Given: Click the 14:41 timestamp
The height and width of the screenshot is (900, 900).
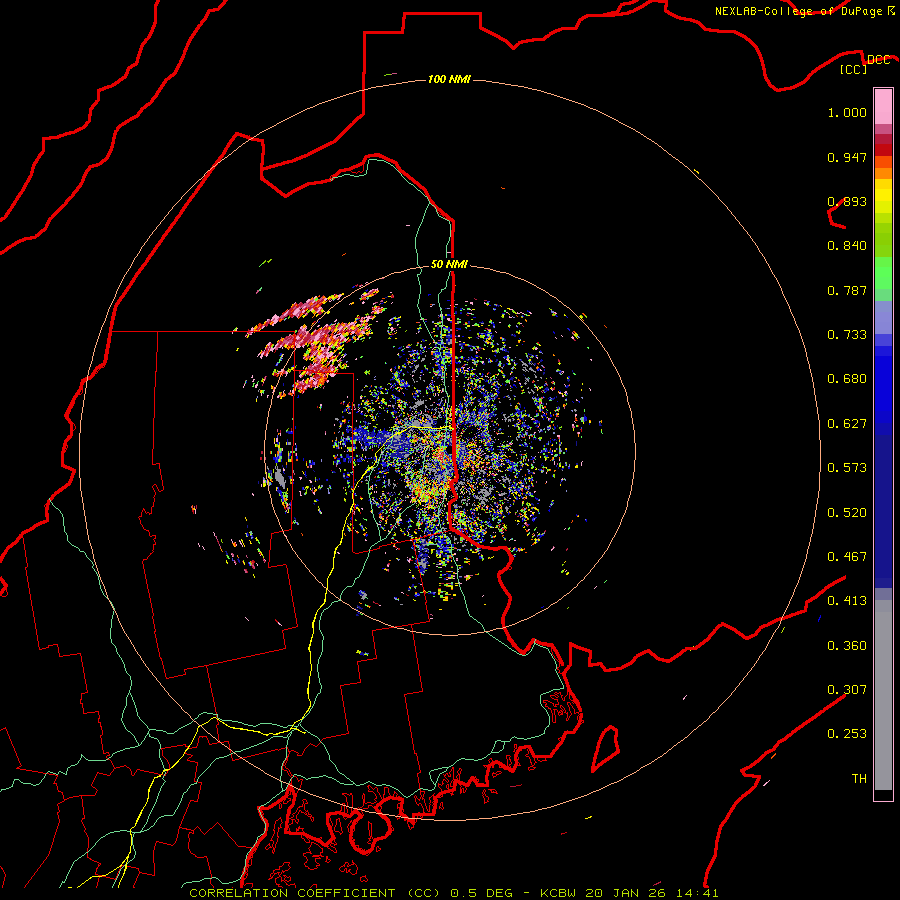Looking at the screenshot, I should [697, 893].
